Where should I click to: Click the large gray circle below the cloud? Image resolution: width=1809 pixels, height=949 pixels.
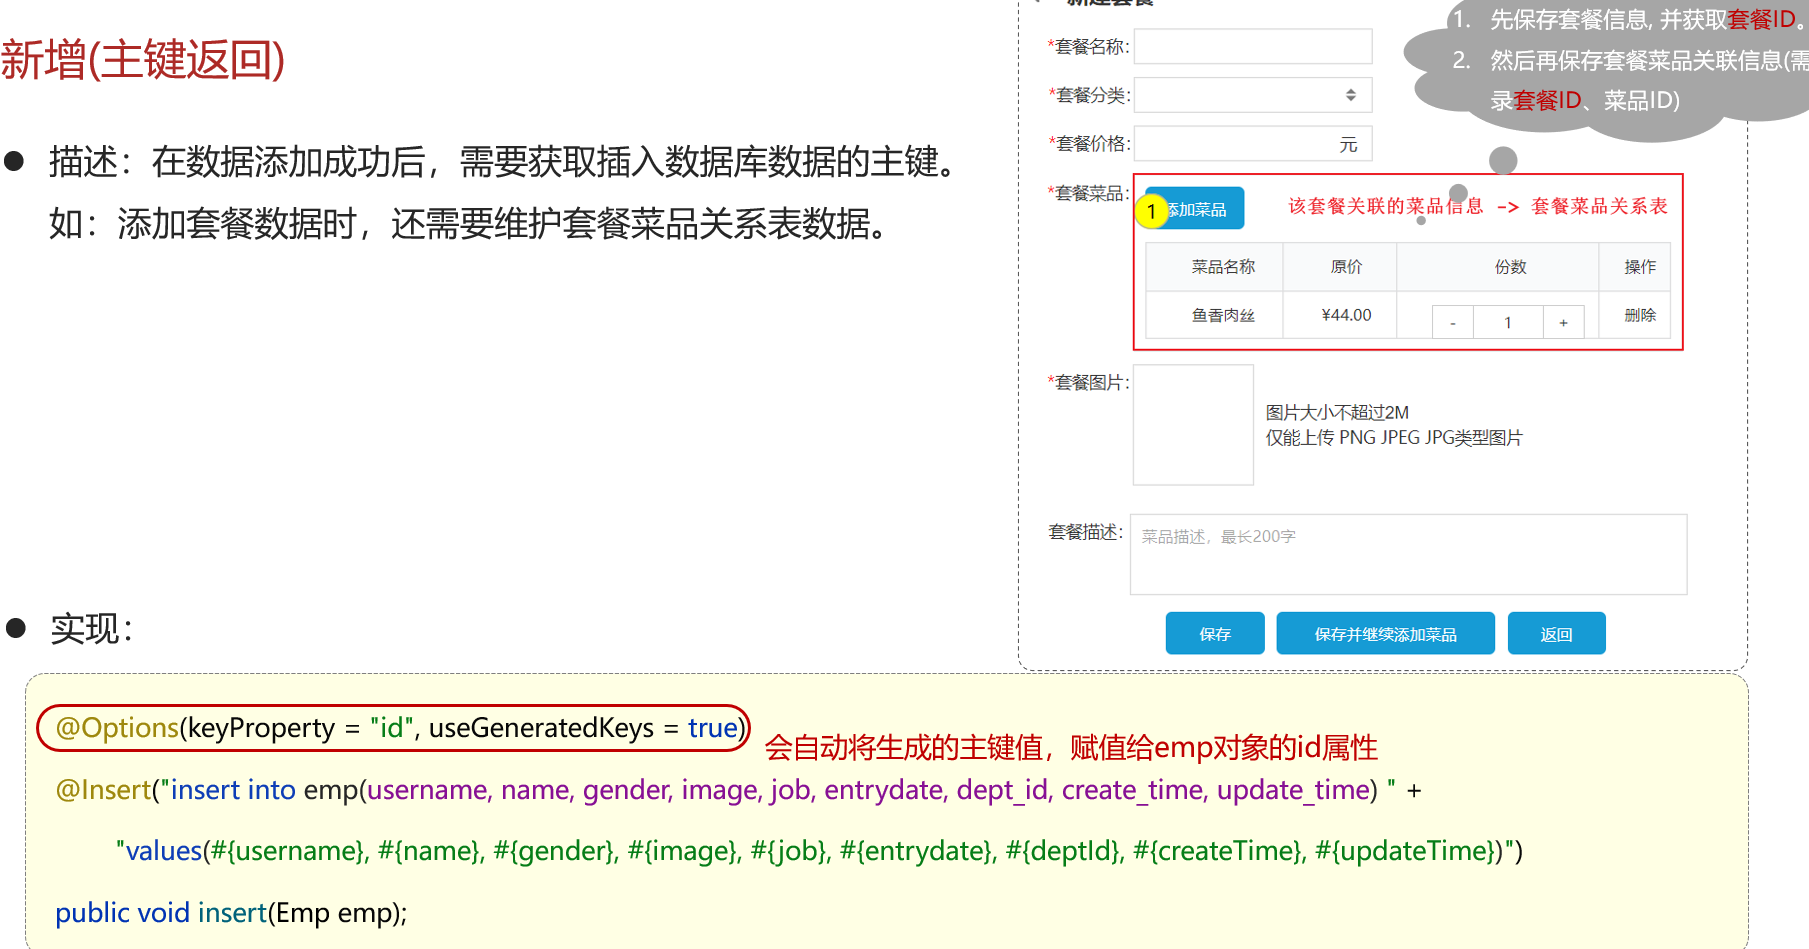[1503, 160]
